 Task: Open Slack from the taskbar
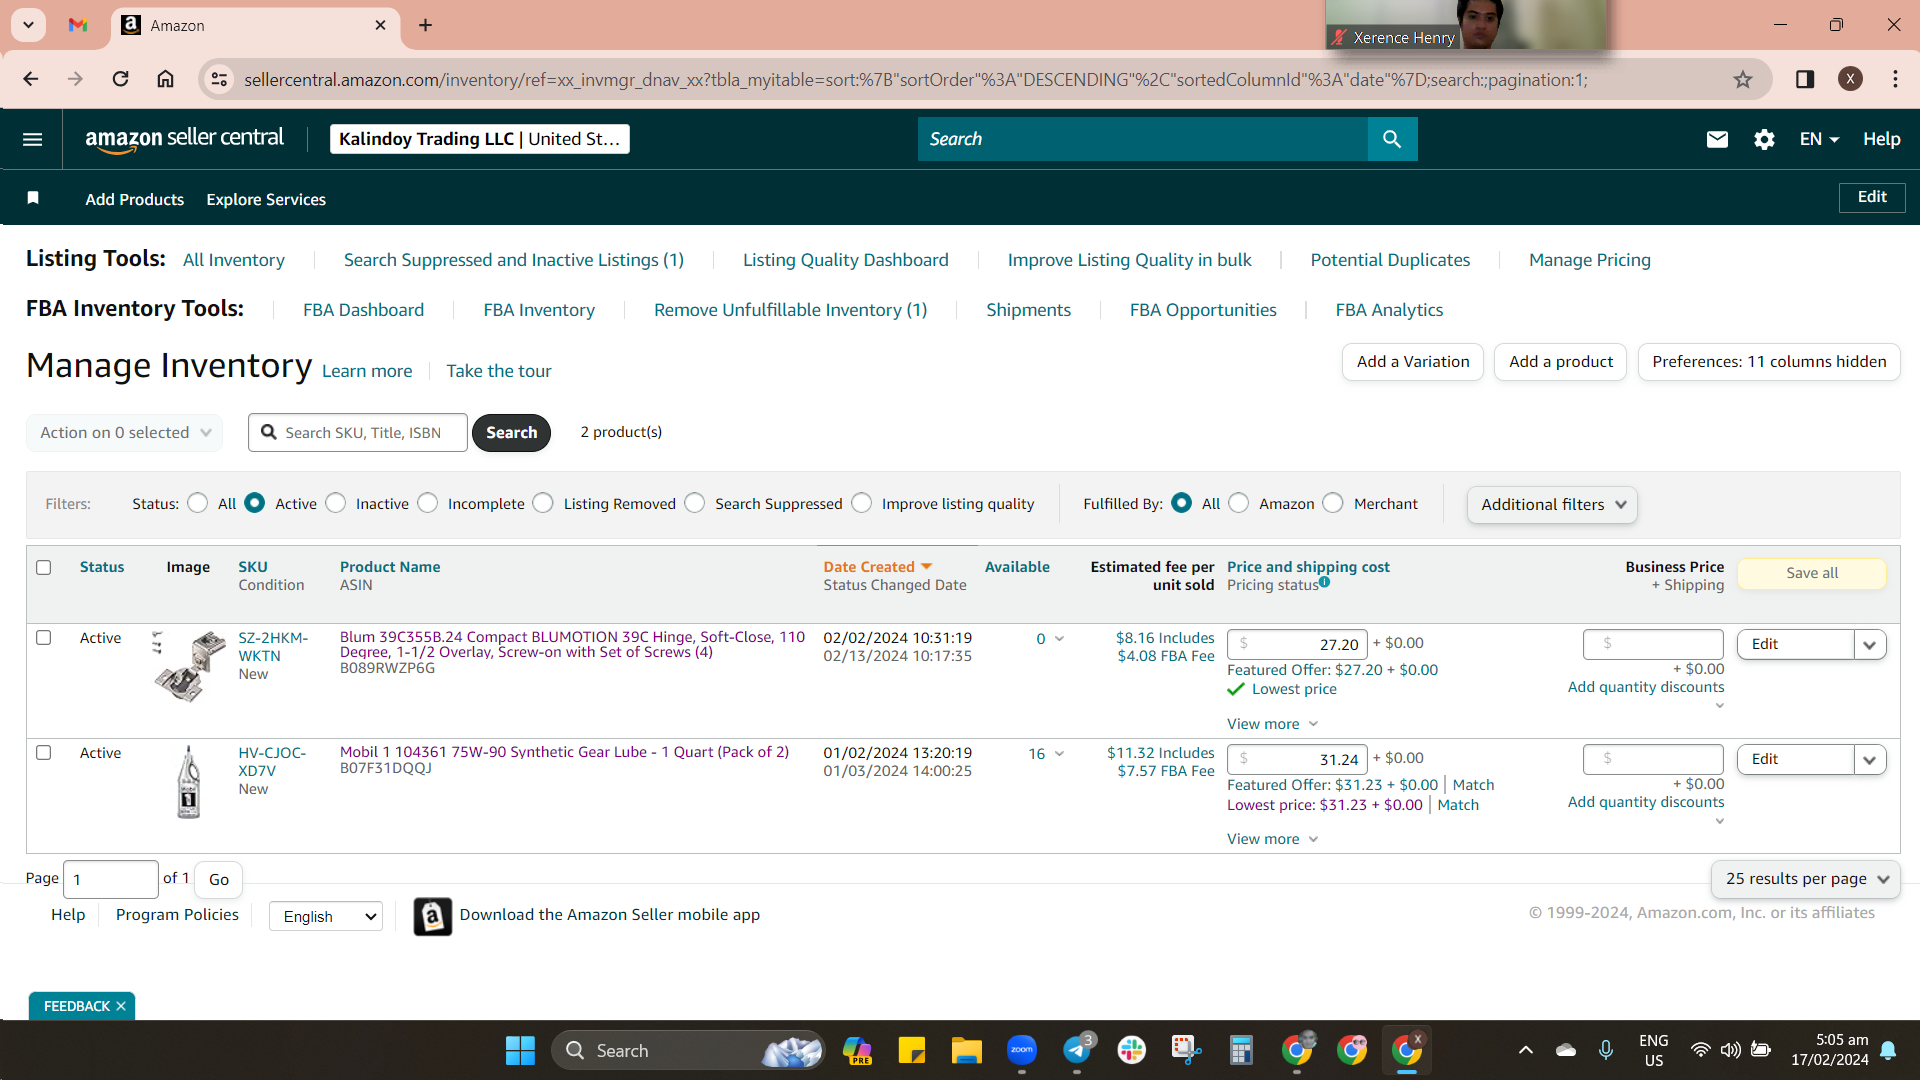(x=1132, y=1050)
